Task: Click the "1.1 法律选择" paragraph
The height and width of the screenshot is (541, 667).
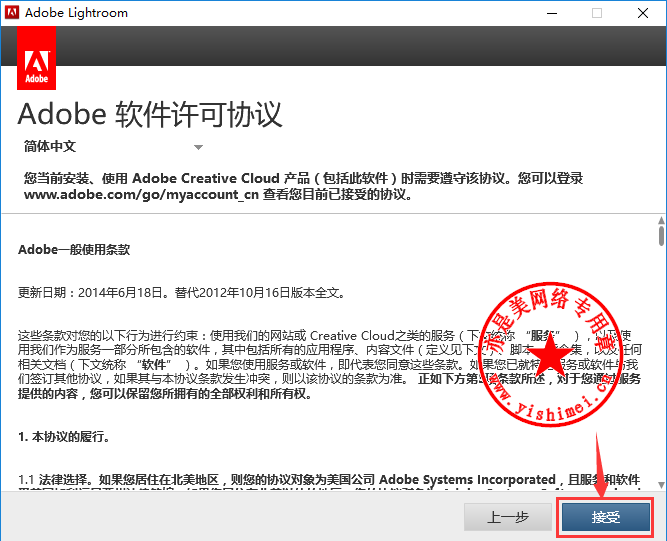Action: click(329, 483)
